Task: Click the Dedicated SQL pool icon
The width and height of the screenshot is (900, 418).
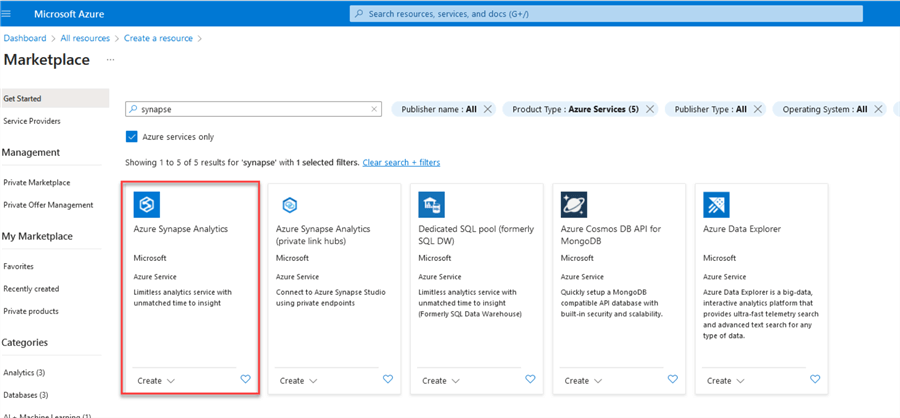Action: (x=432, y=204)
